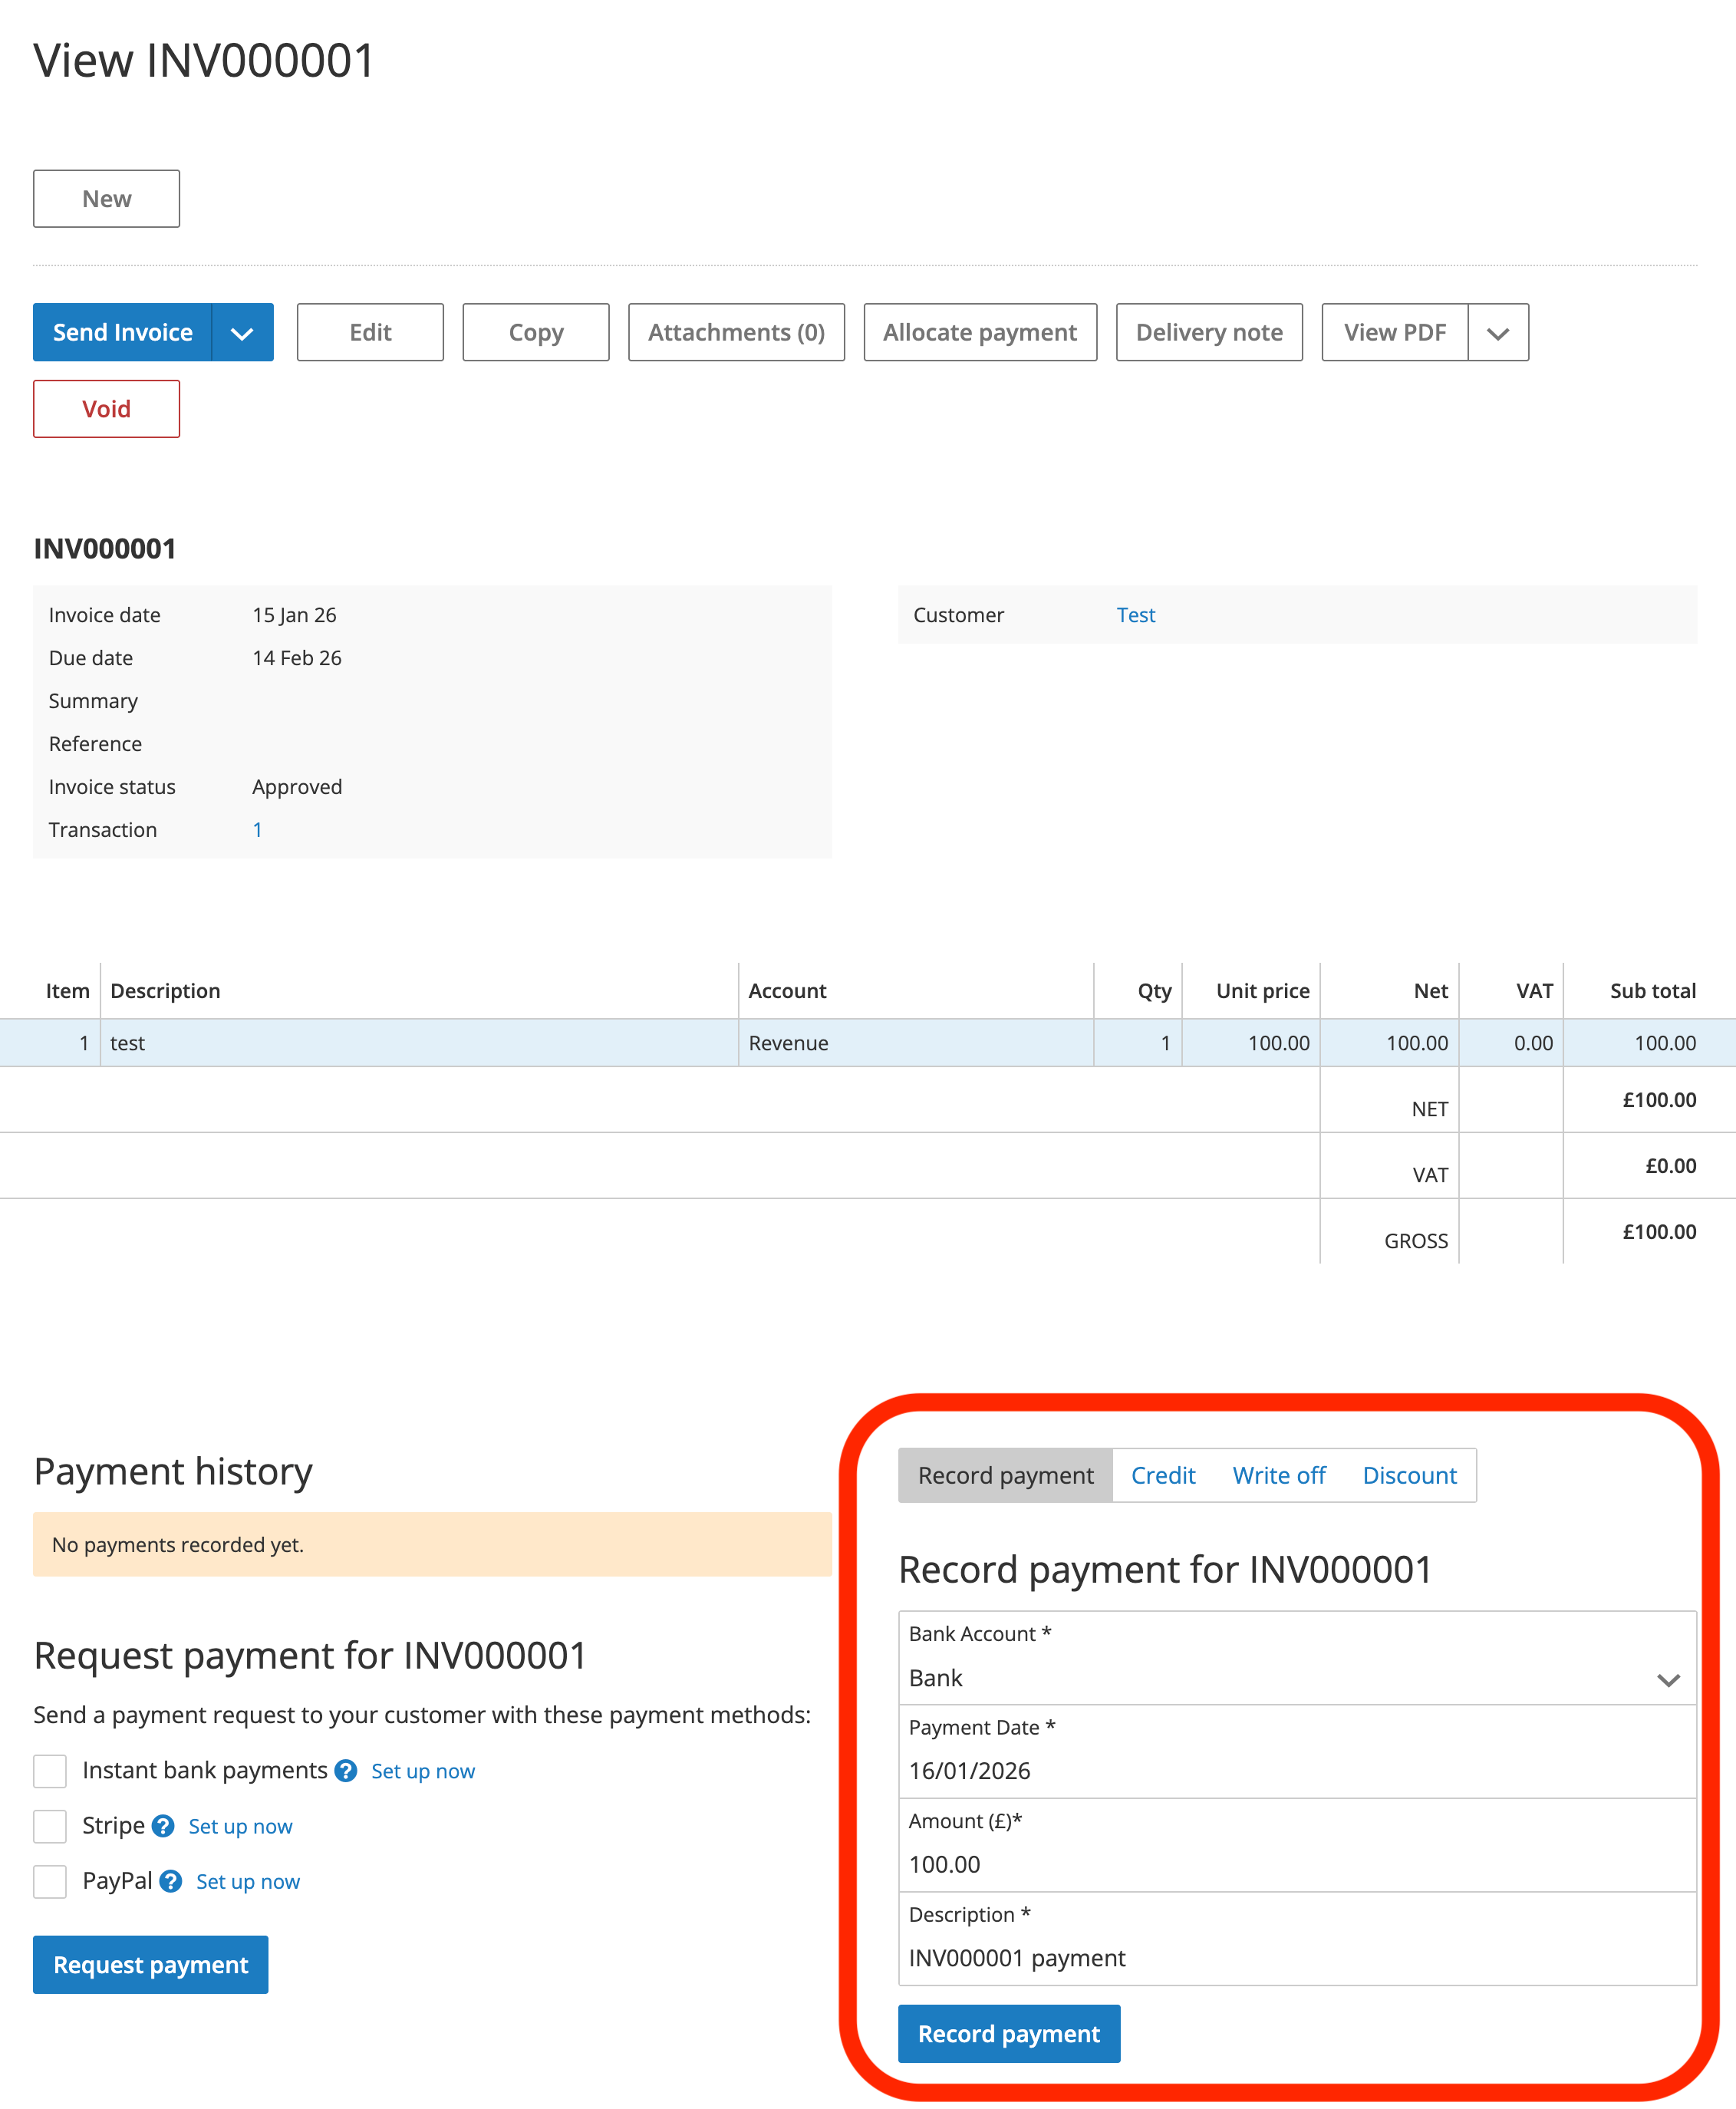Screen dimensions: 1736x2109
Task: Click the Allocate payment button
Action: click(x=979, y=333)
